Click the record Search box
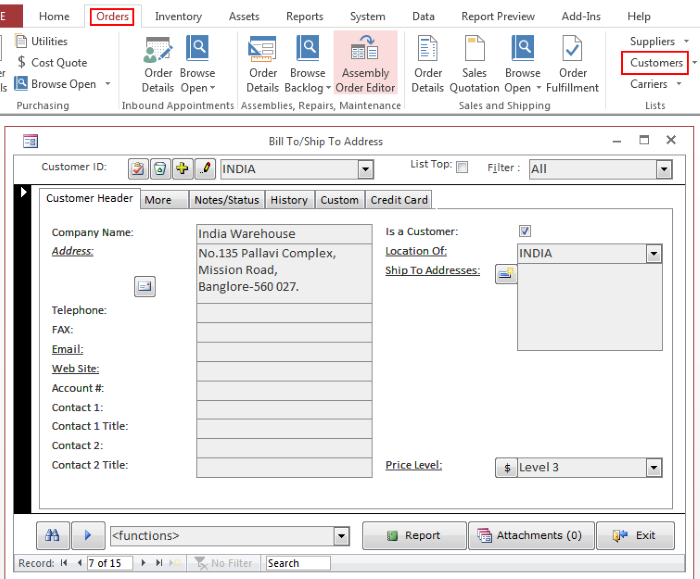 click(298, 563)
